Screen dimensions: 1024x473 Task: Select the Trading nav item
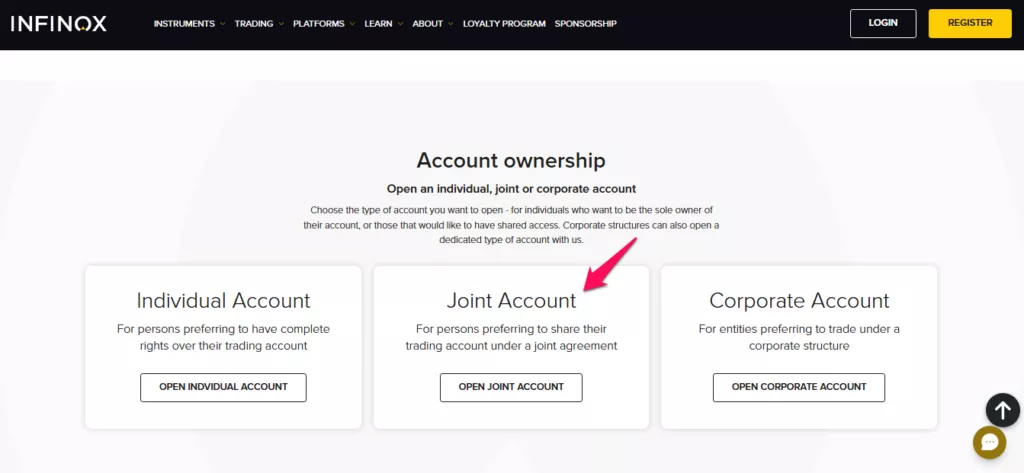(x=254, y=24)
